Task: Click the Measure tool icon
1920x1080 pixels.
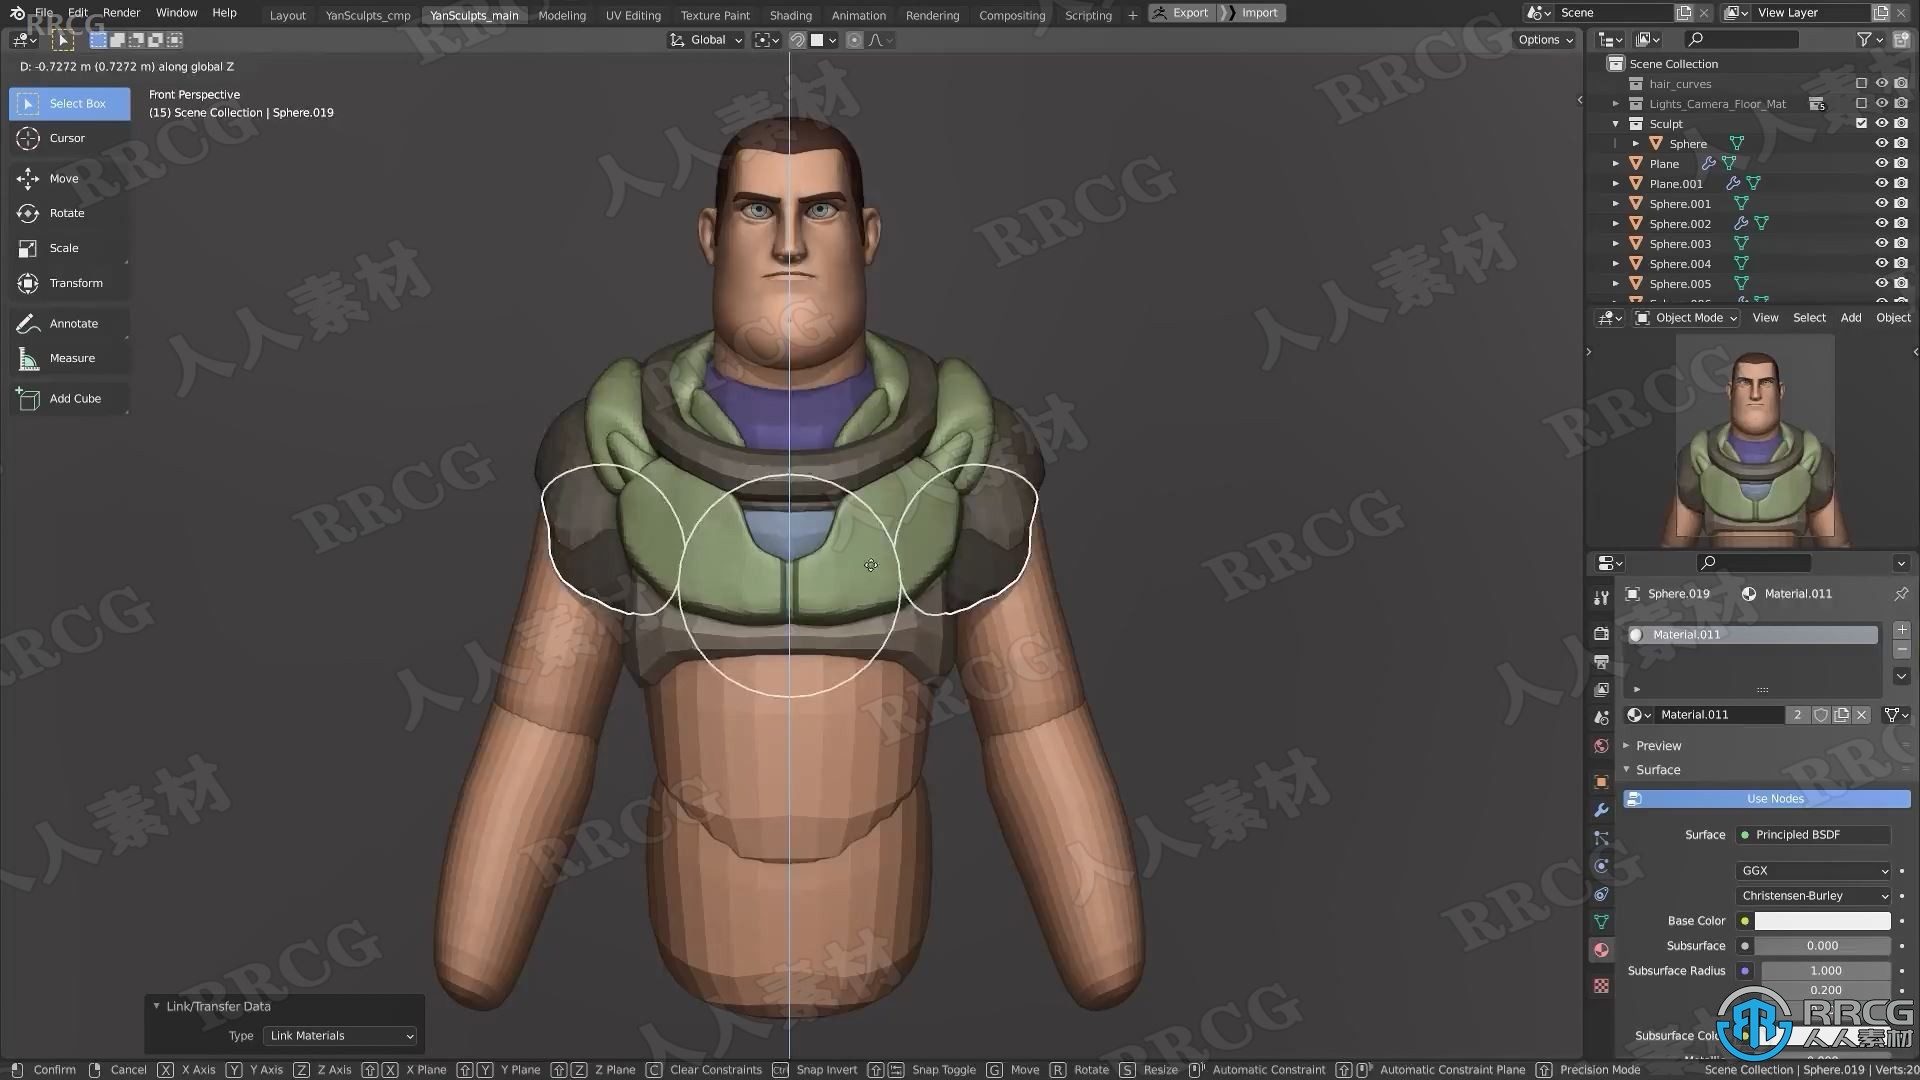Action: click(26, 357)
